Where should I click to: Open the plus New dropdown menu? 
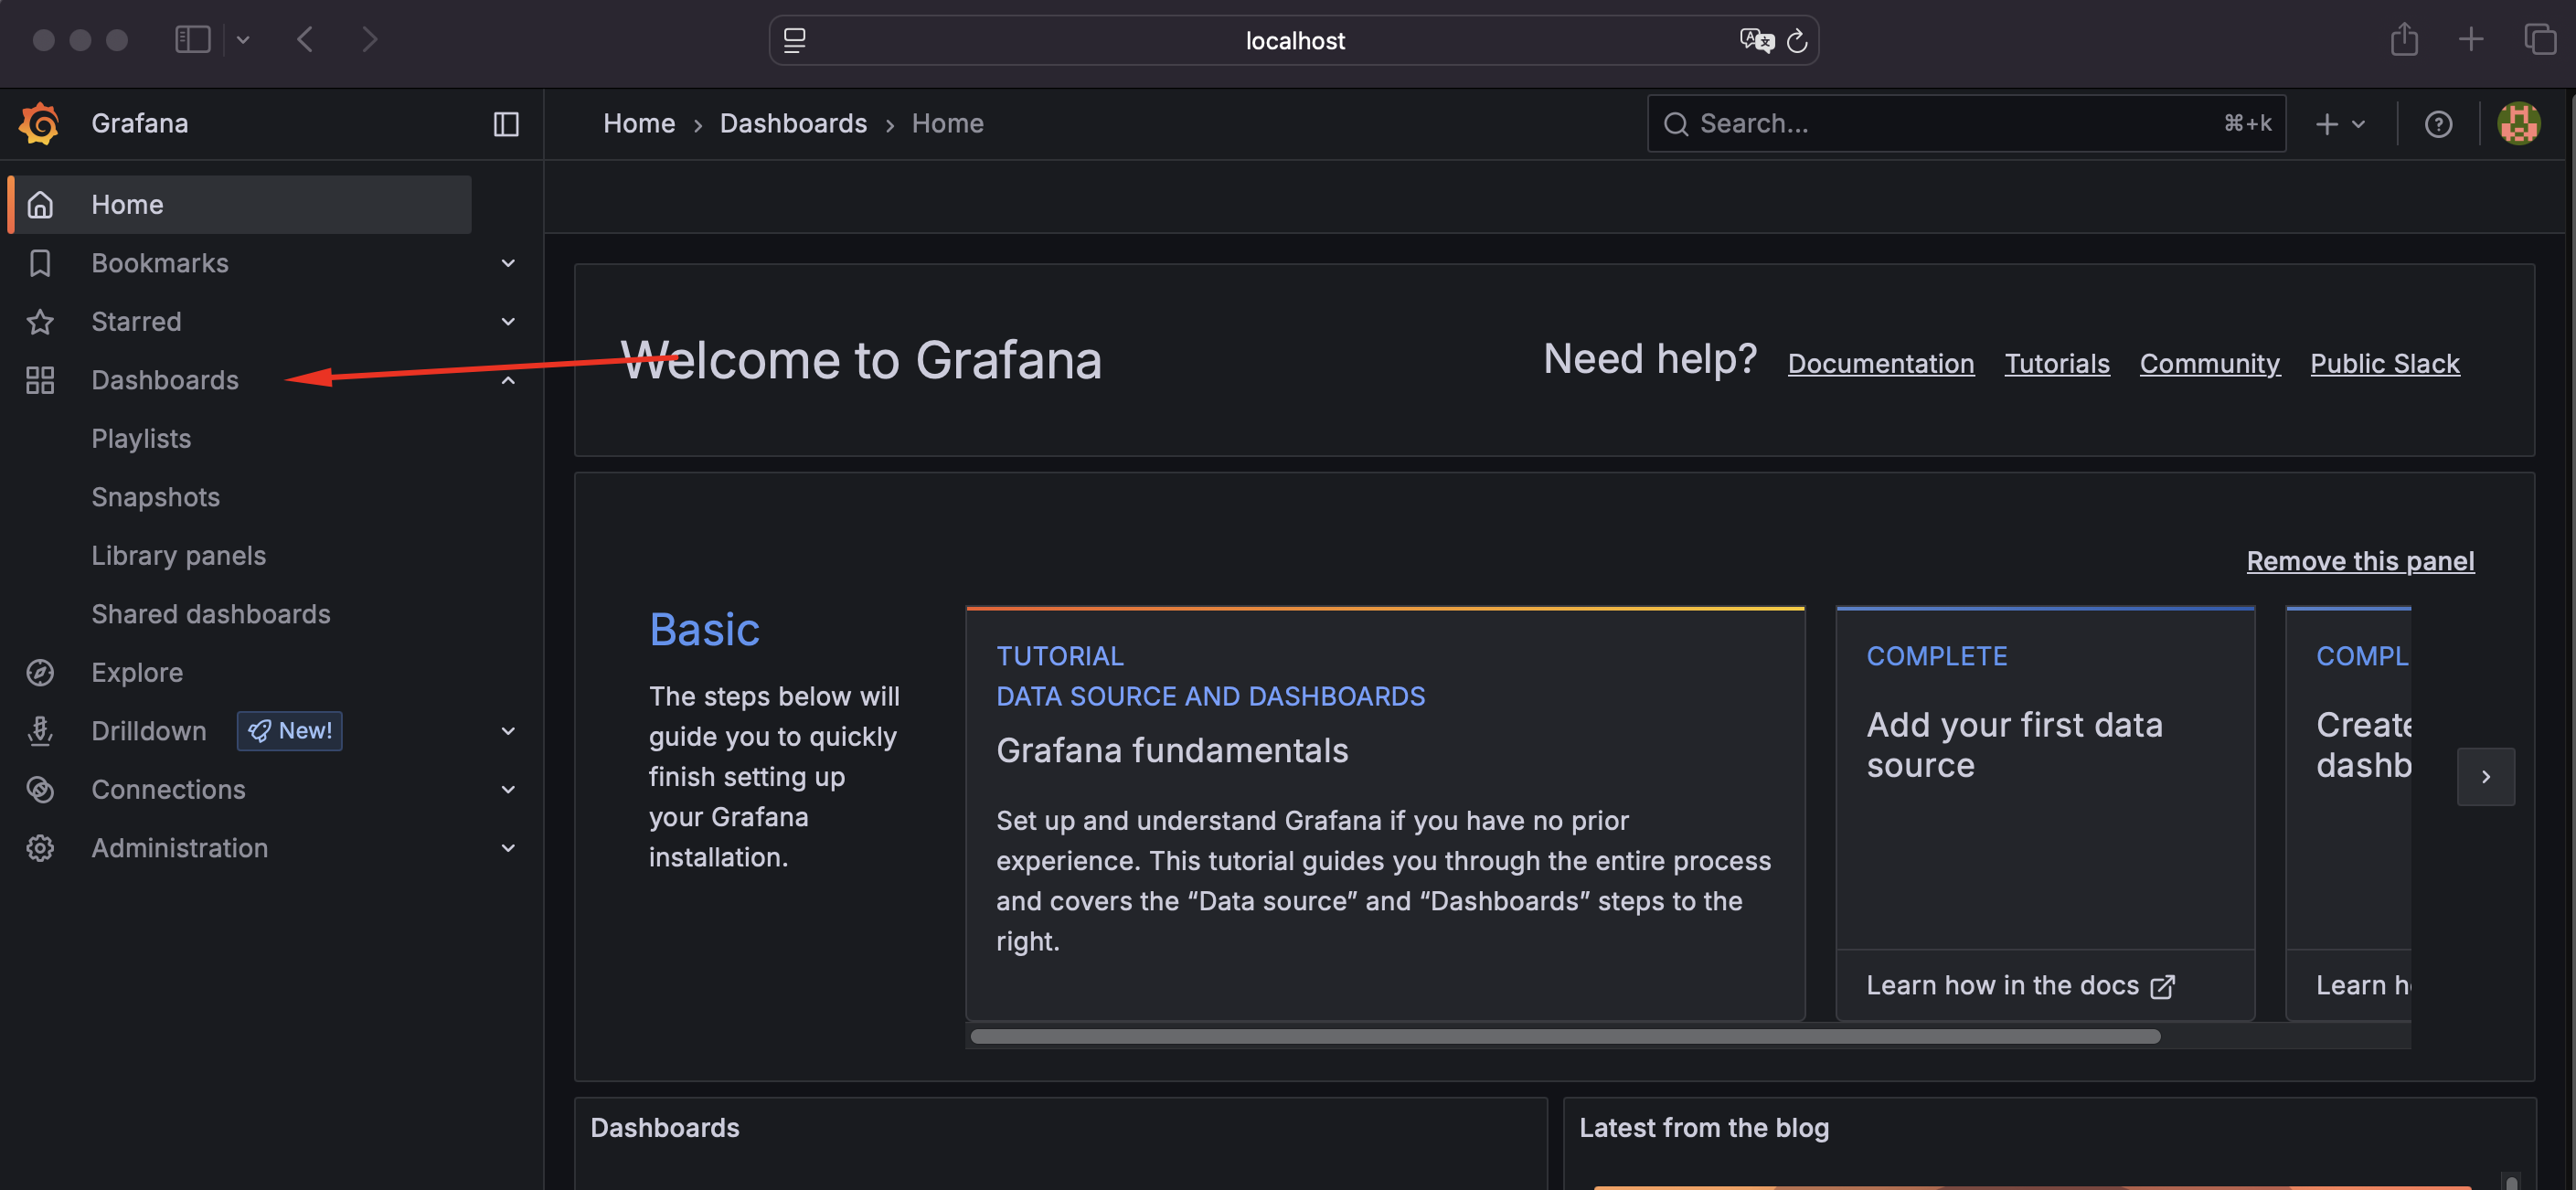[x=2339, y=123]
